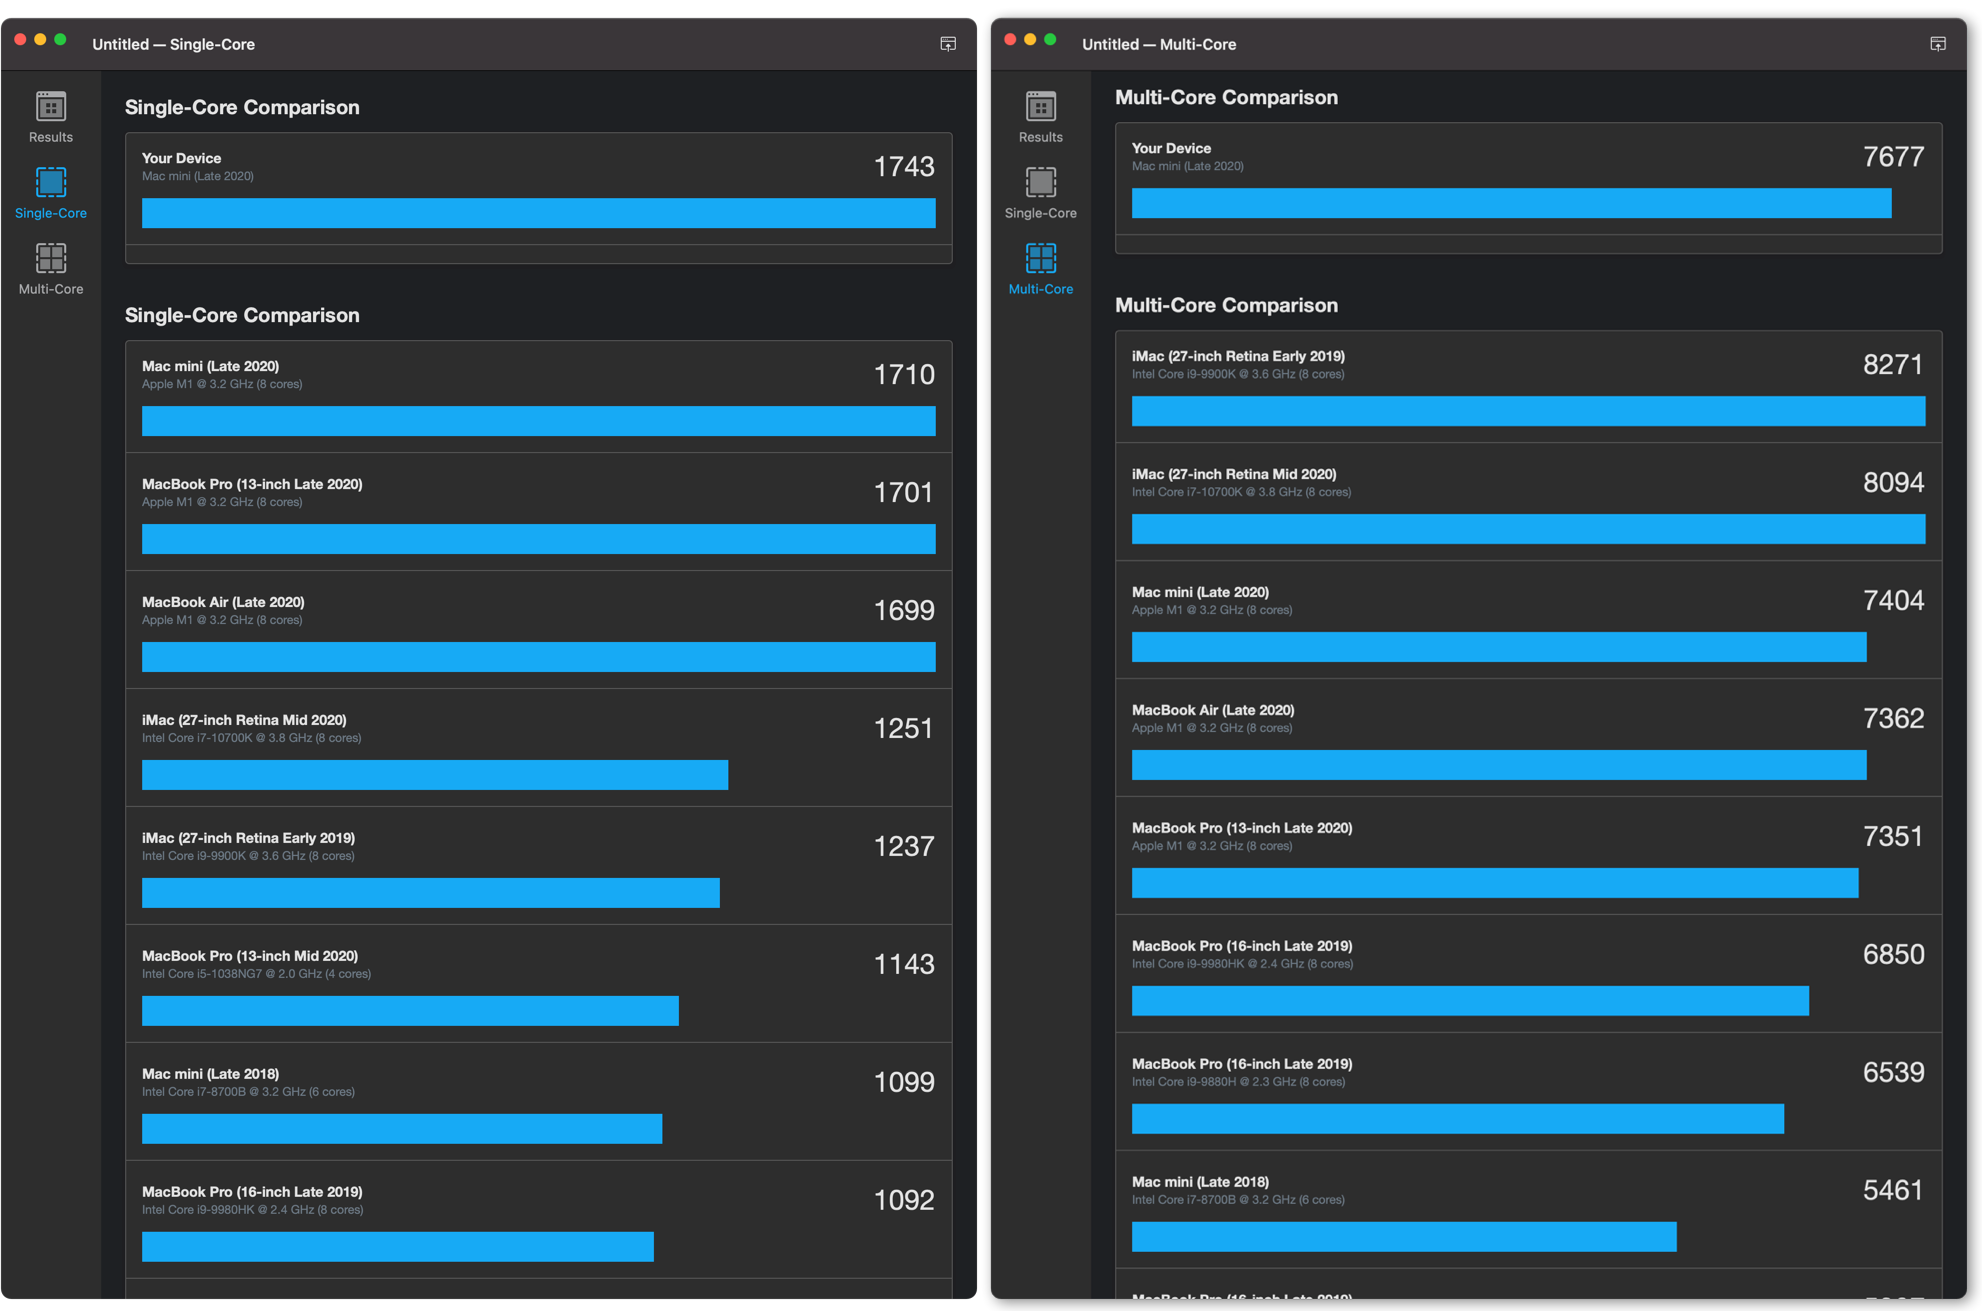Click MacBook Pro 16-inch 6850 score entry
Image resolution: width=1982 pixels, height=1311 pixels.
[x=1527, y=973]
